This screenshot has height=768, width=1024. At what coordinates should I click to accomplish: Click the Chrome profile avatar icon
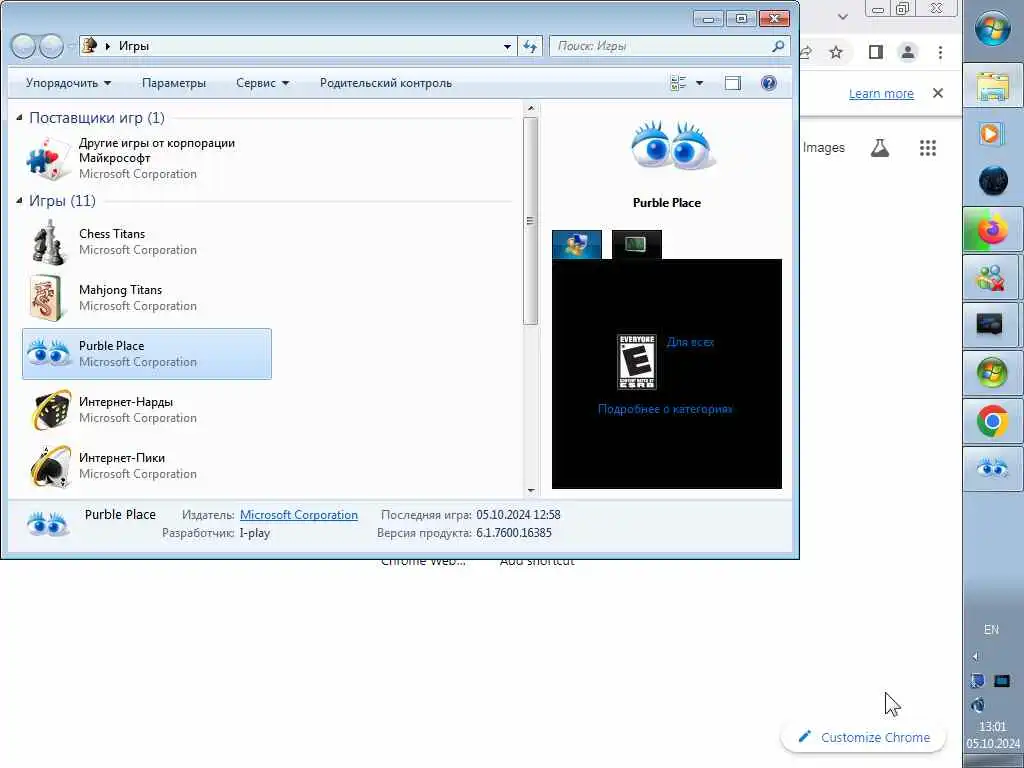[x=908, y=52]
